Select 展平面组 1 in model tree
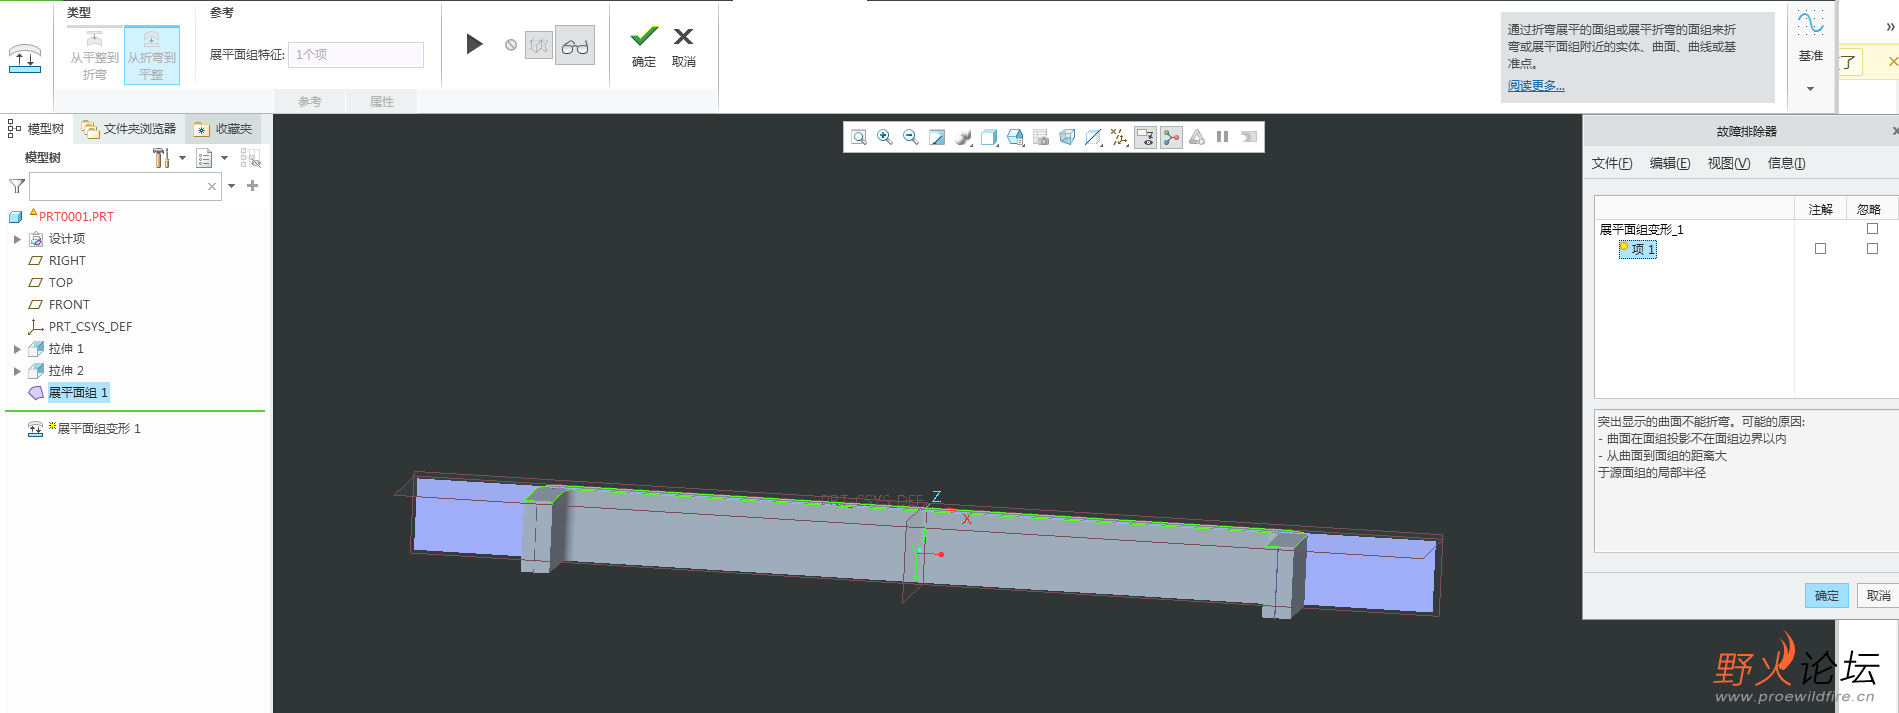Viewport: 1899px width, 713px height. (78, 392)
